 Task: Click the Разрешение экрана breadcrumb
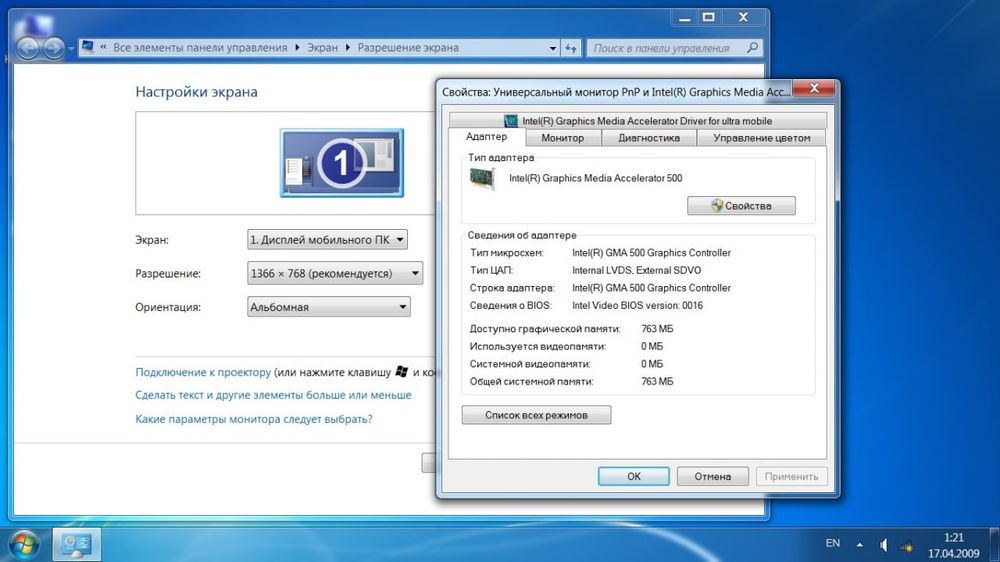(x=408, y=48)
